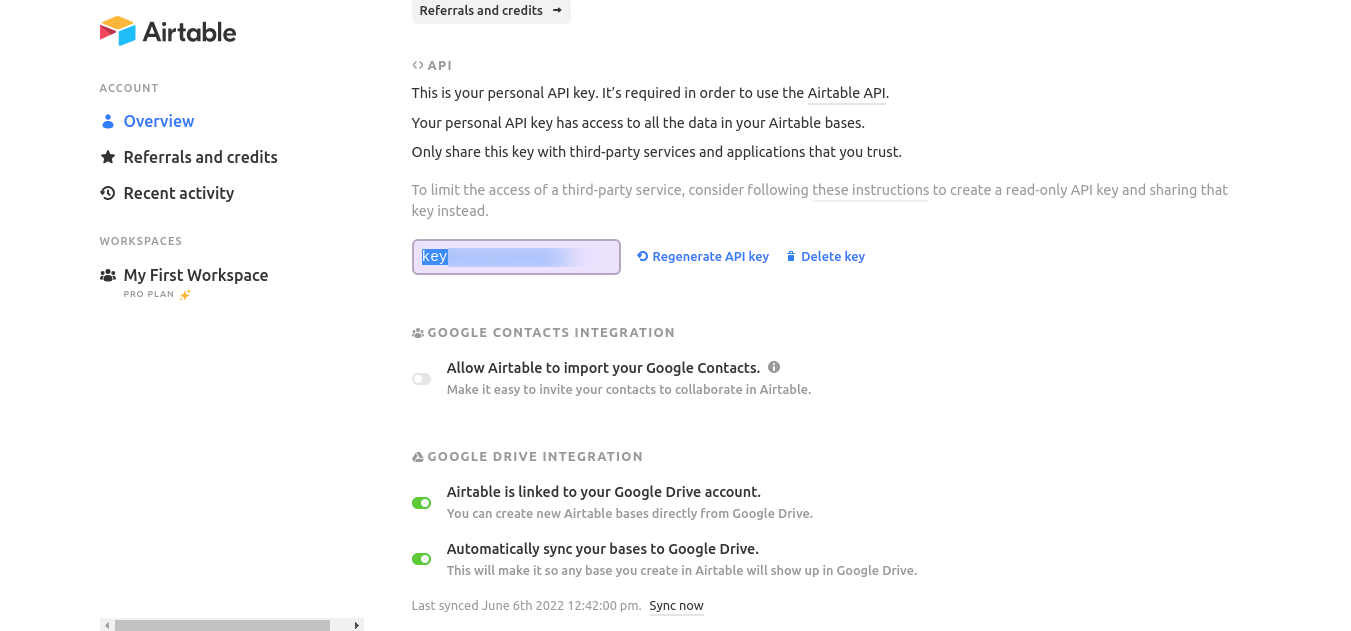
Task: Select the Referrals star icon
Action: [x=107, y=157]
